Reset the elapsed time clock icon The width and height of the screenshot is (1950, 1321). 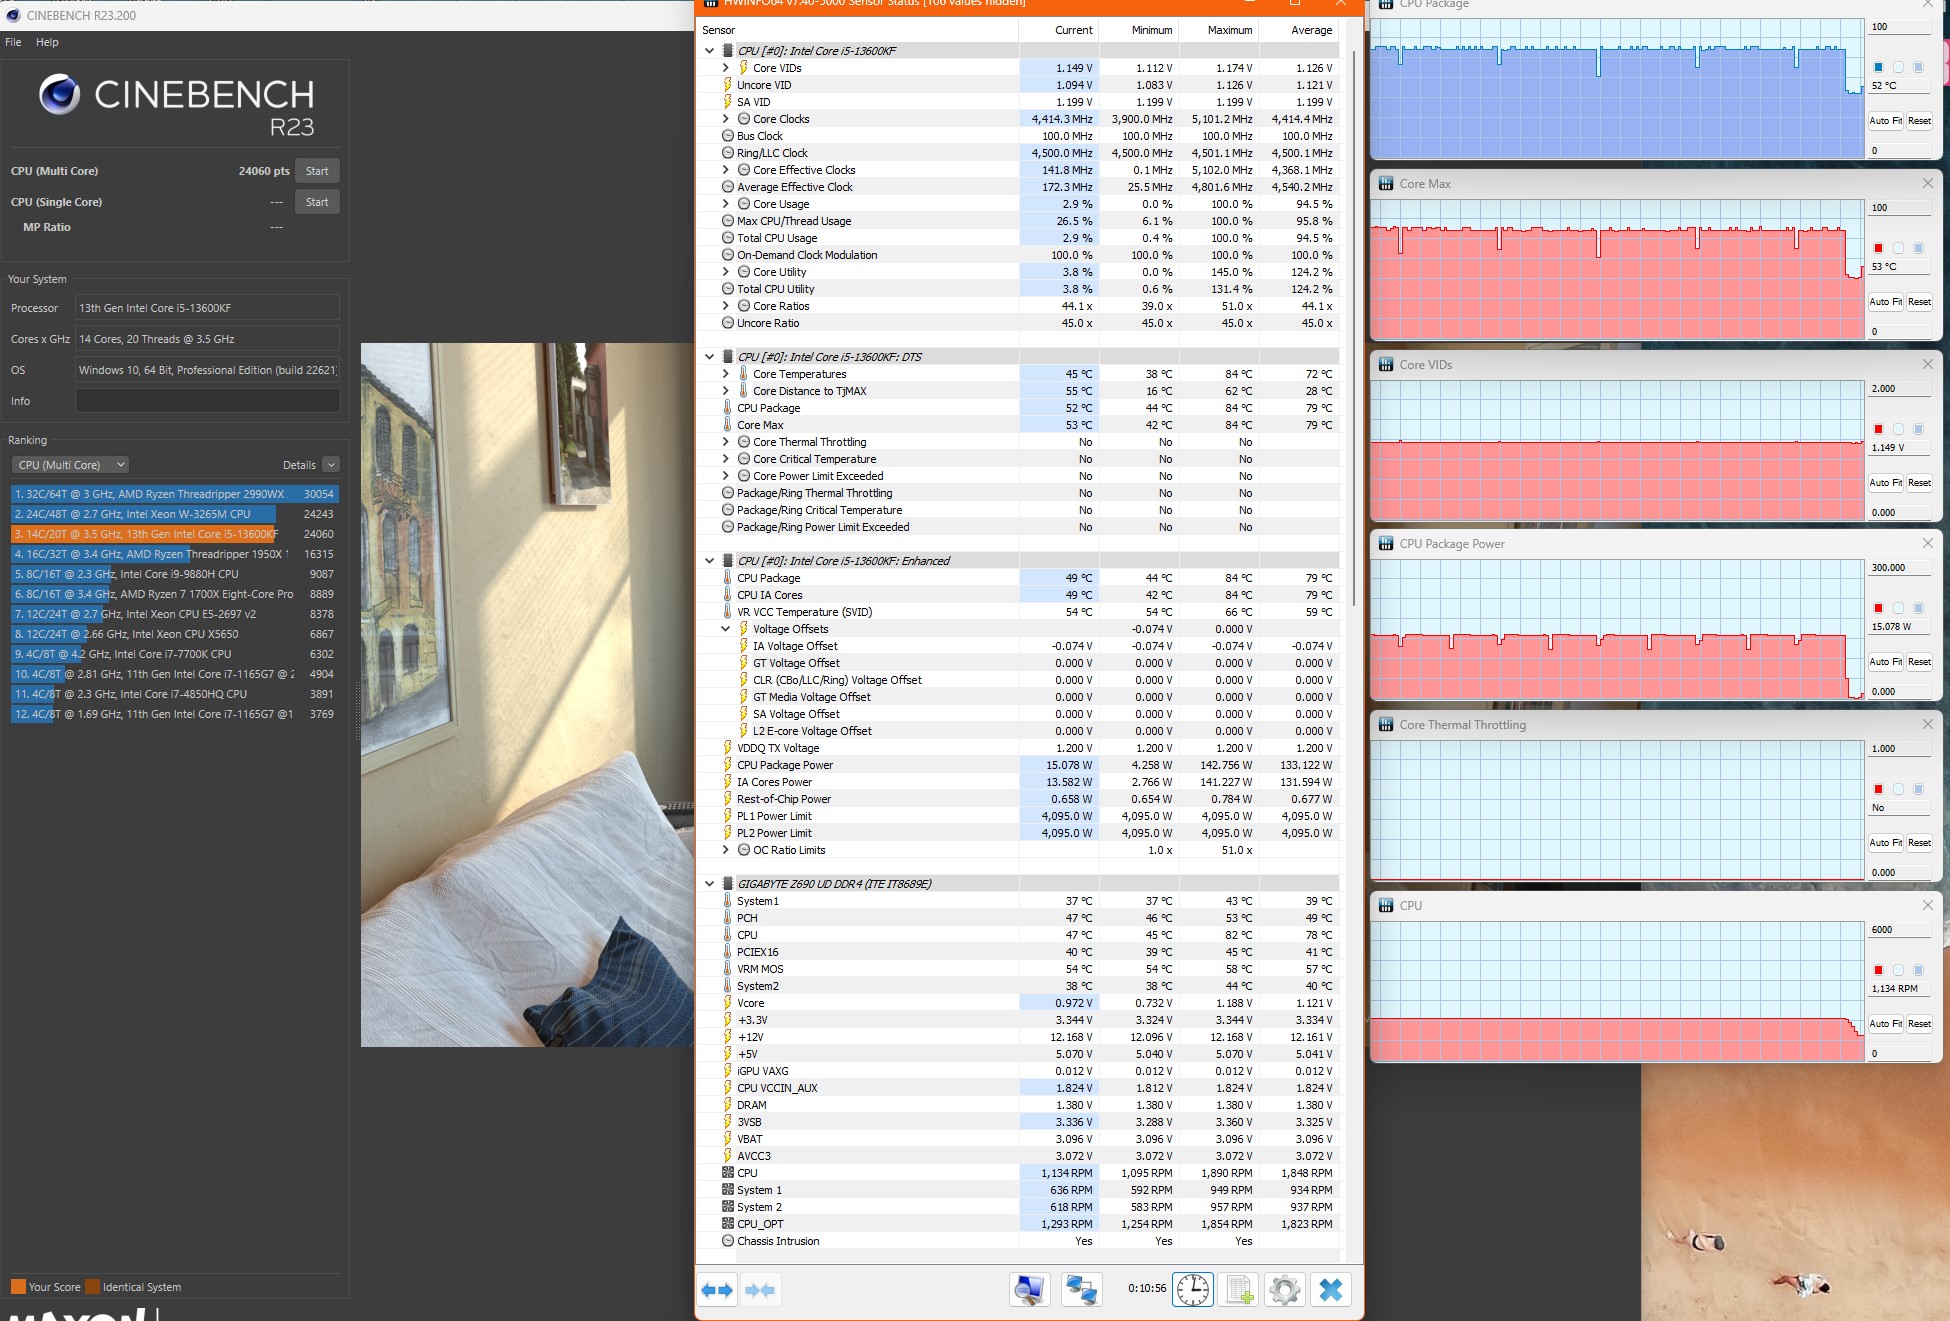(x=1192, y=1290)
